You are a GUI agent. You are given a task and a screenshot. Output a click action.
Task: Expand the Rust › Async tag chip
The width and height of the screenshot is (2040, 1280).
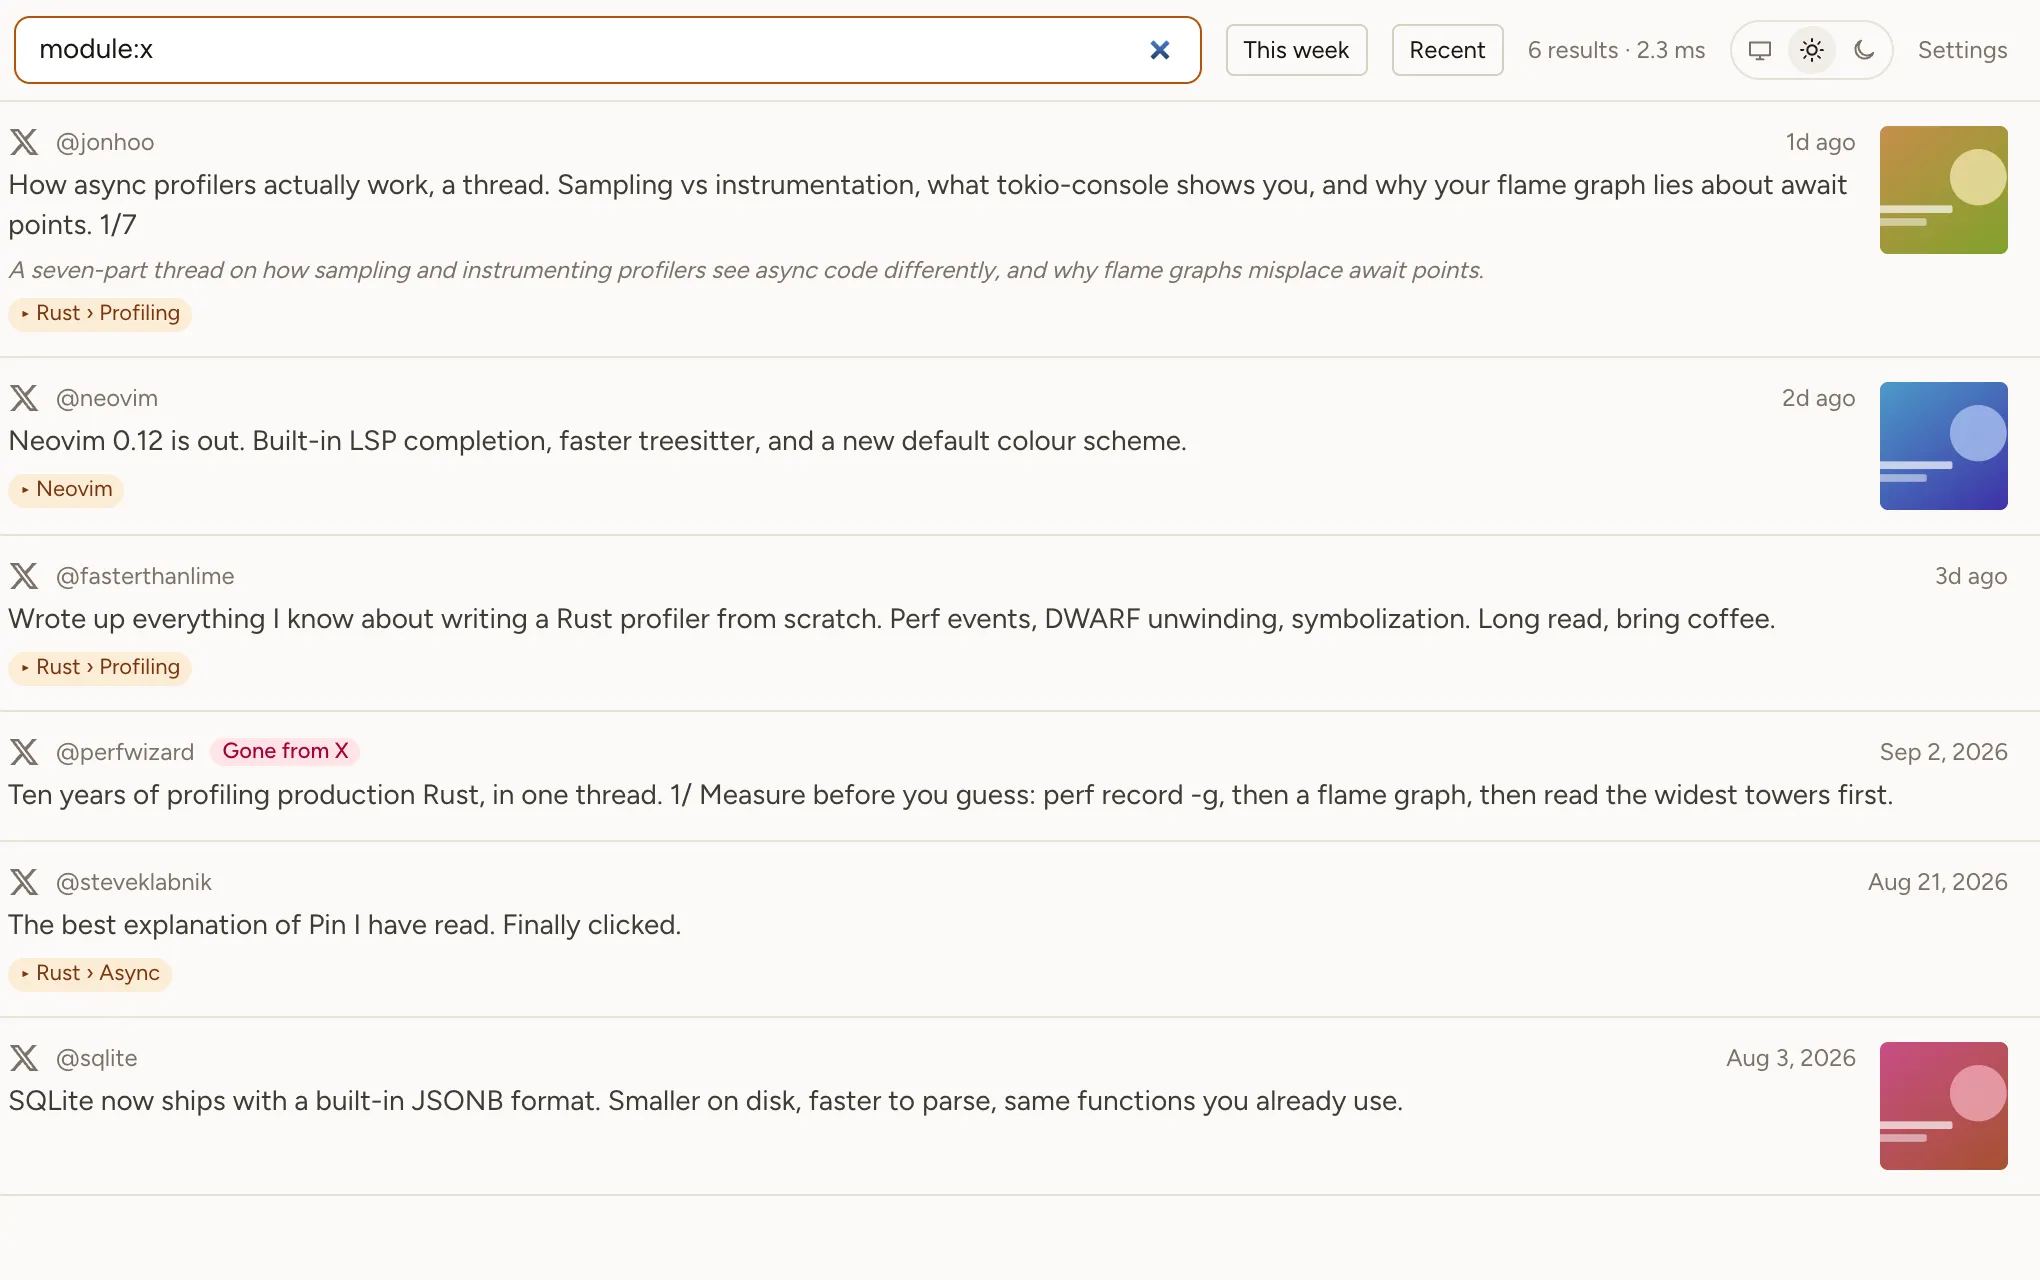(x=90, y=973)
